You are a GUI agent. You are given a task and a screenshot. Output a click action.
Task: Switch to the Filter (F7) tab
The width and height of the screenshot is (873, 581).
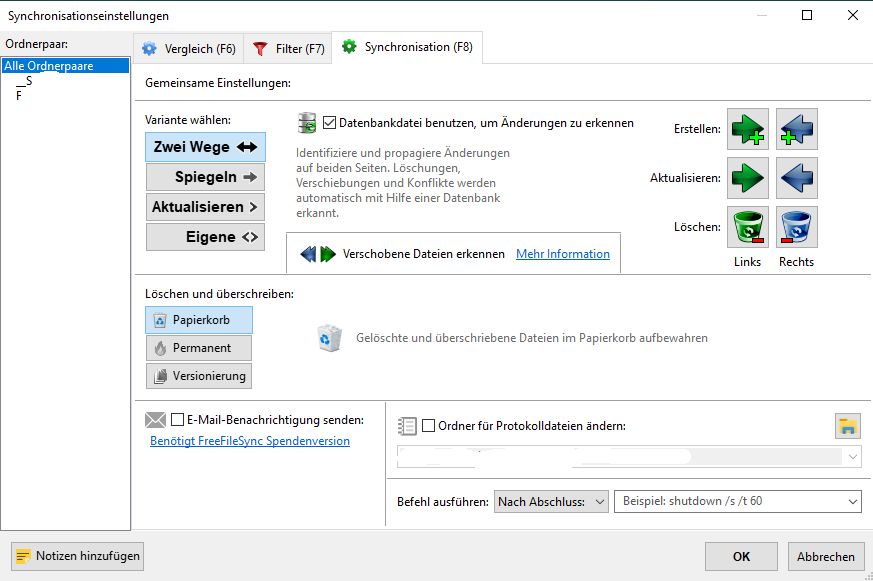point(288,49)
